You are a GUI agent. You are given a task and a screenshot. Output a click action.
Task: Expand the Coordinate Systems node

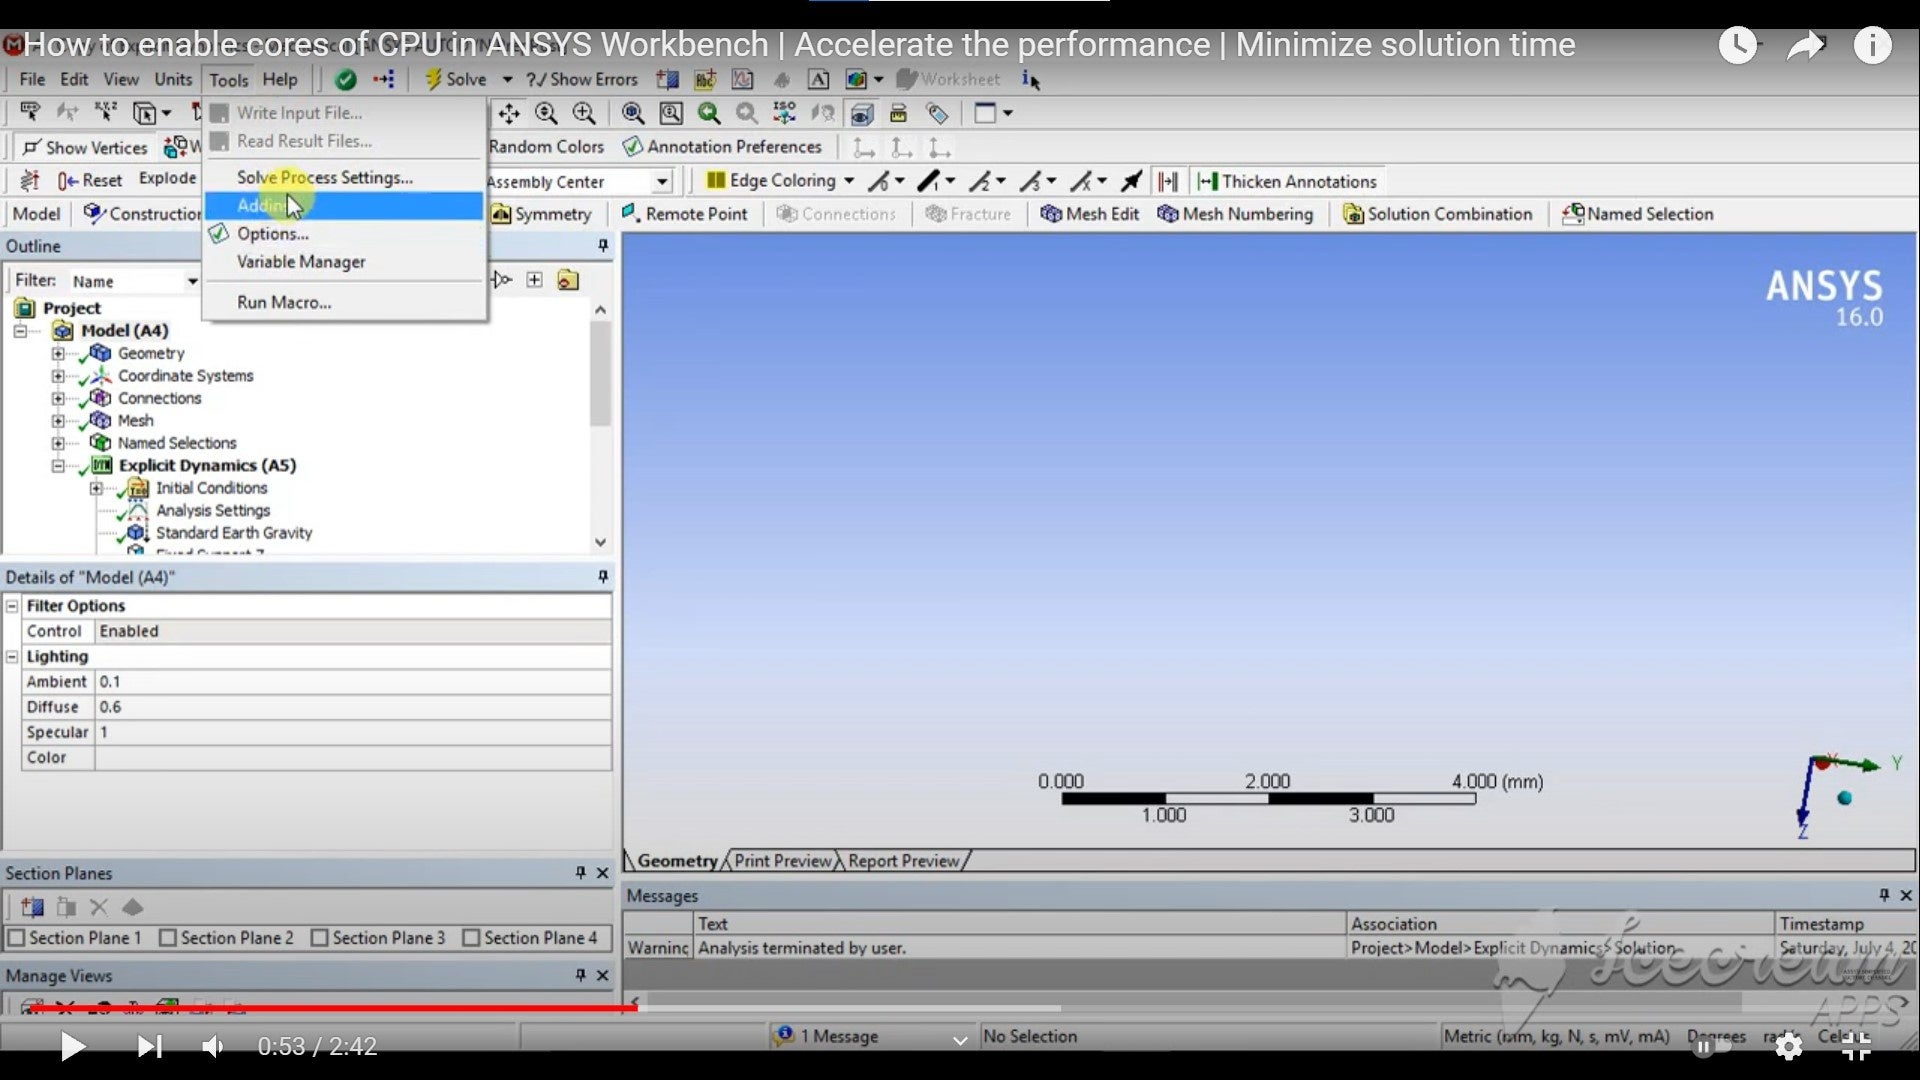58,376
